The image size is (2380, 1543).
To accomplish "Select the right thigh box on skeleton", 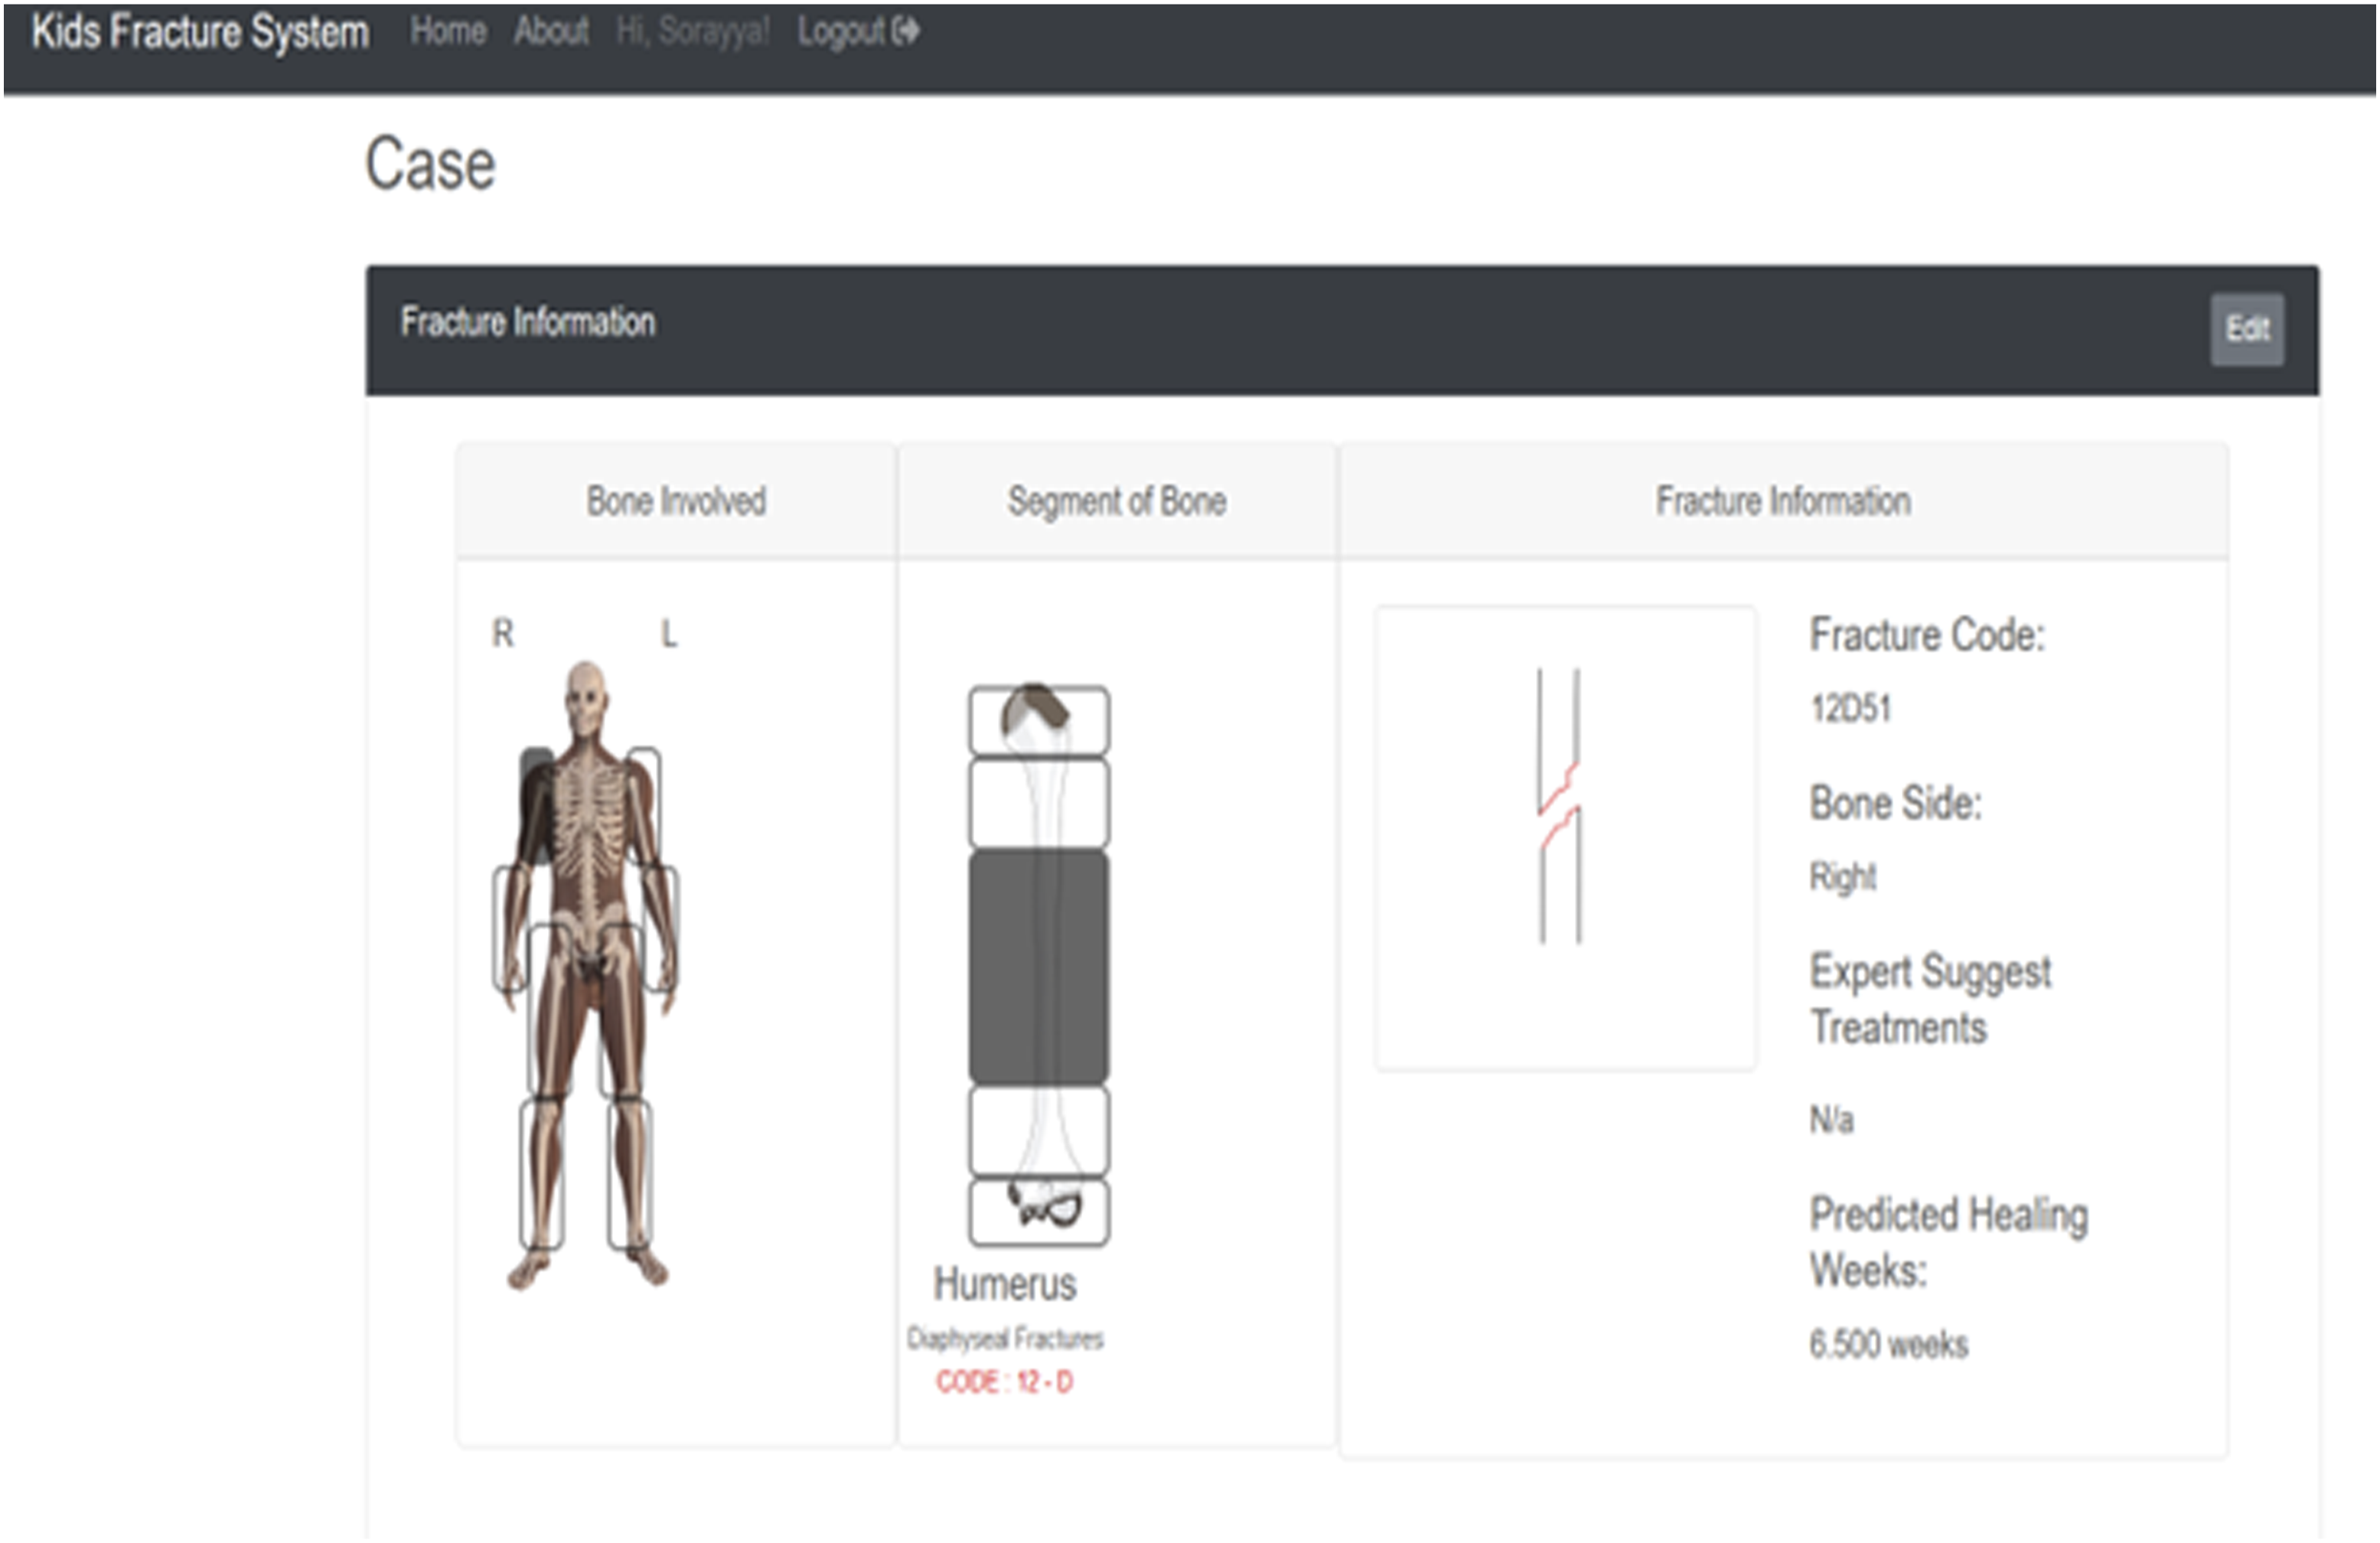I will [x=549, y=1010].
